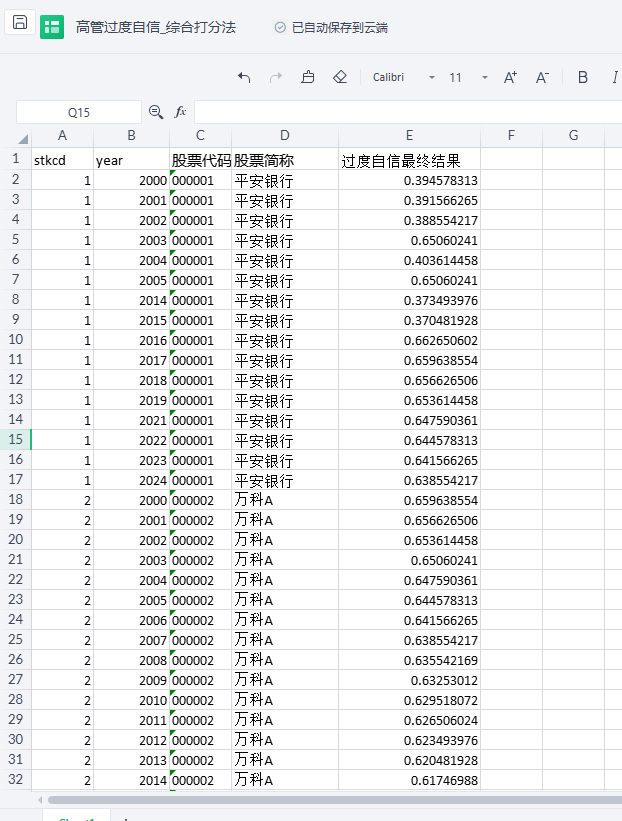Select column A header
Viewport: 622px width, 821px height.
tap(62, 136)
